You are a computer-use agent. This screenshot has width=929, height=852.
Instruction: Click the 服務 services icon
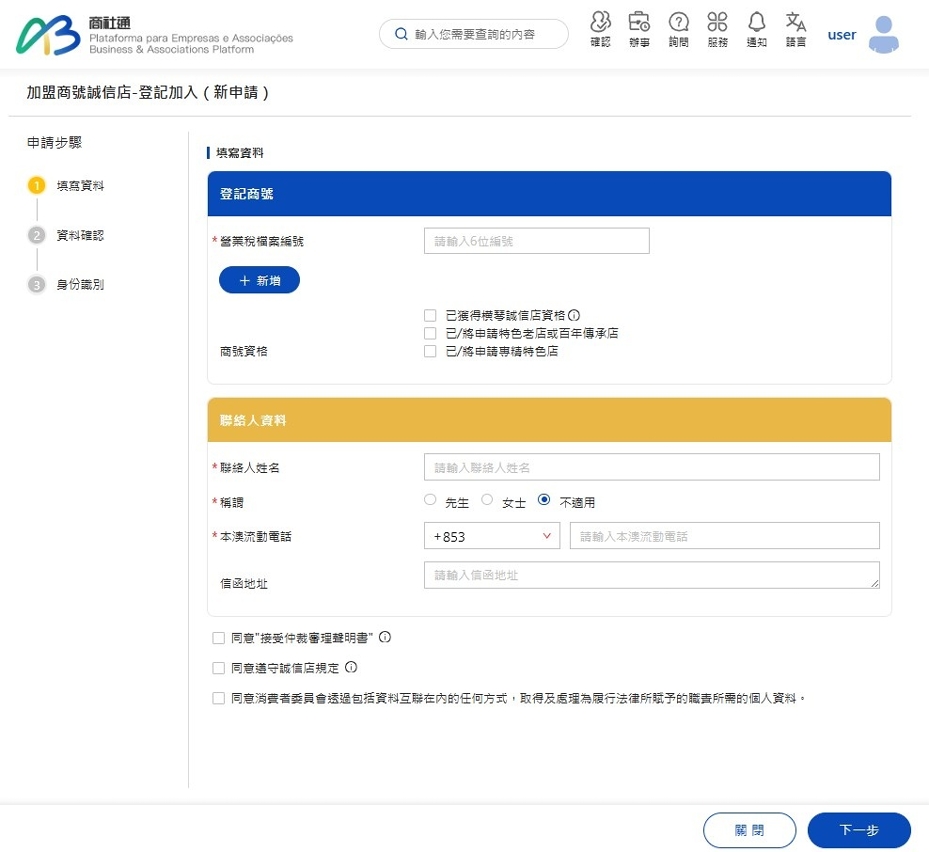coord(717,30)
